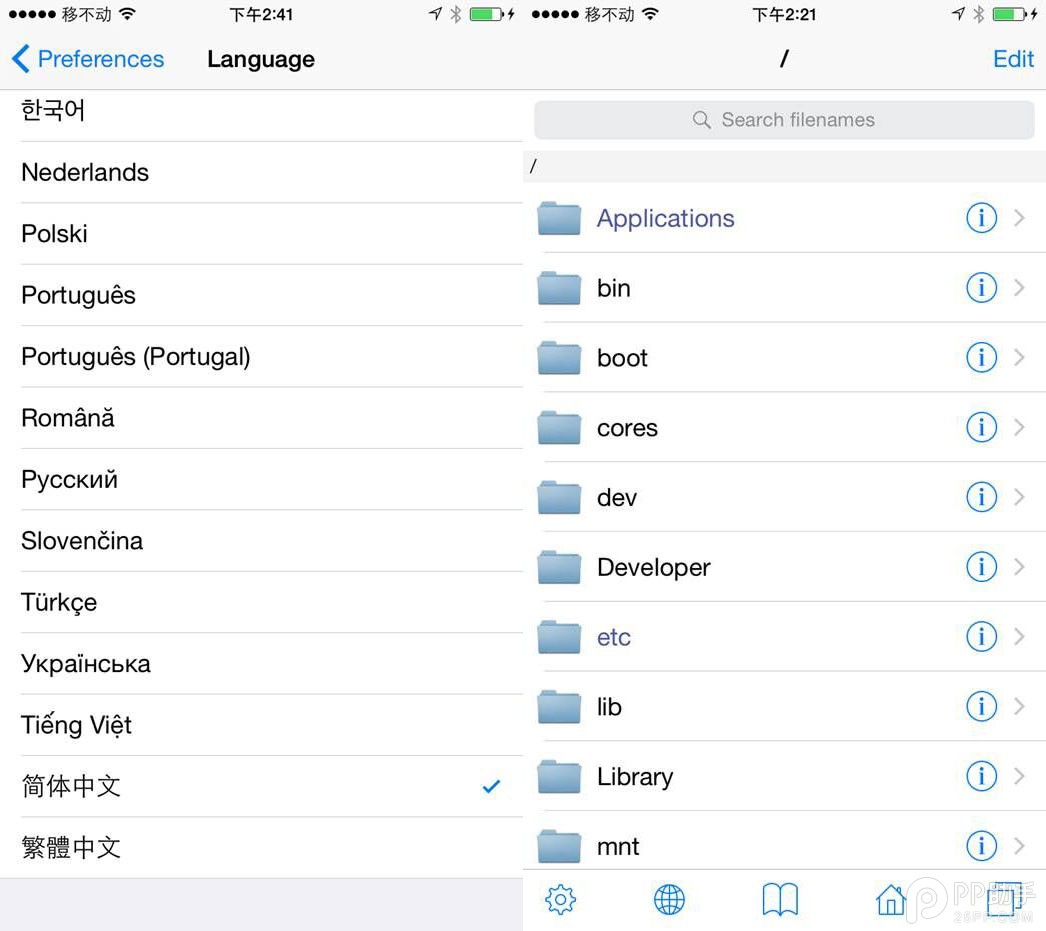
Task: Click the boot folder icon
Action: point(559,357)
